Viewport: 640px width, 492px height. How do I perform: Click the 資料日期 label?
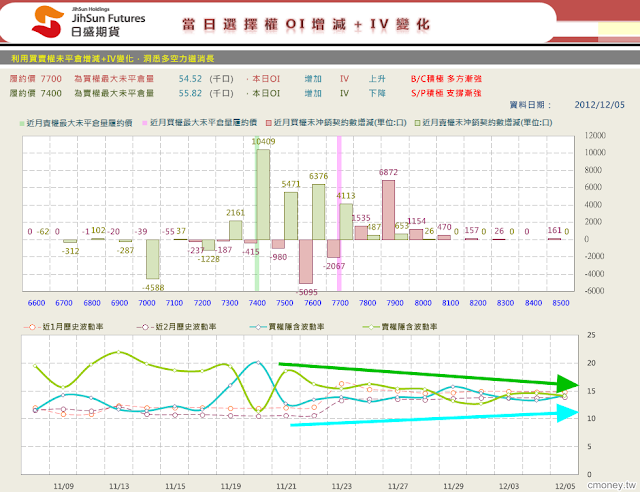point(530,105)
